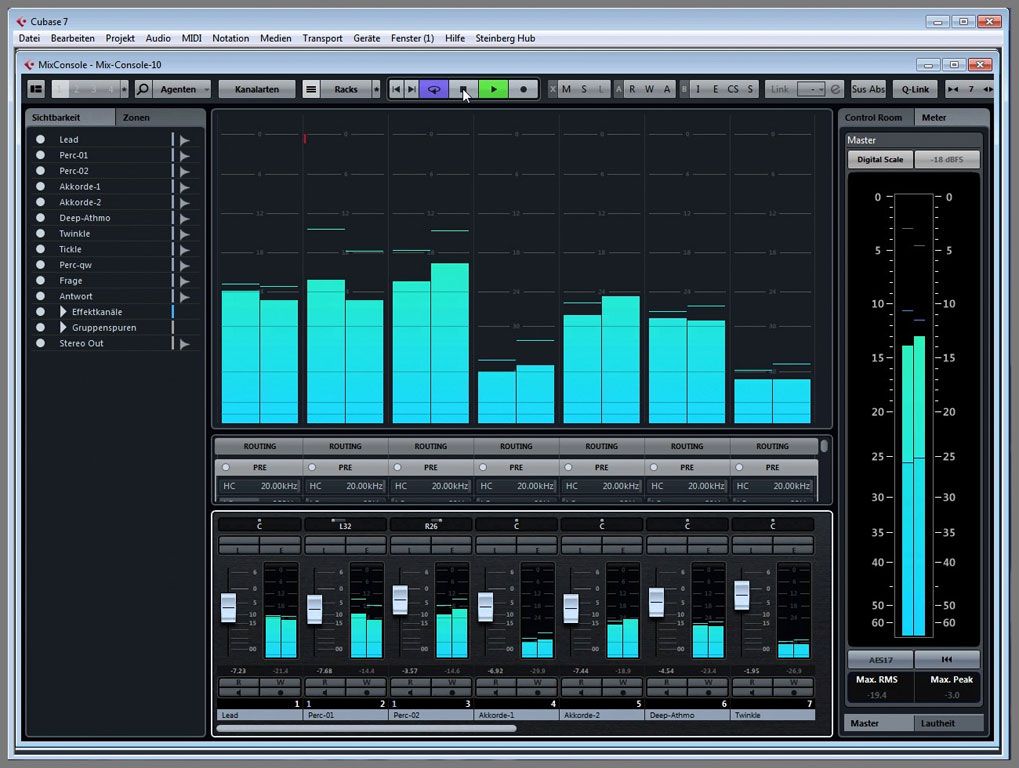Open the Link group dropdown
This screenshot has height=768, width=1019.
click(812, 89)
